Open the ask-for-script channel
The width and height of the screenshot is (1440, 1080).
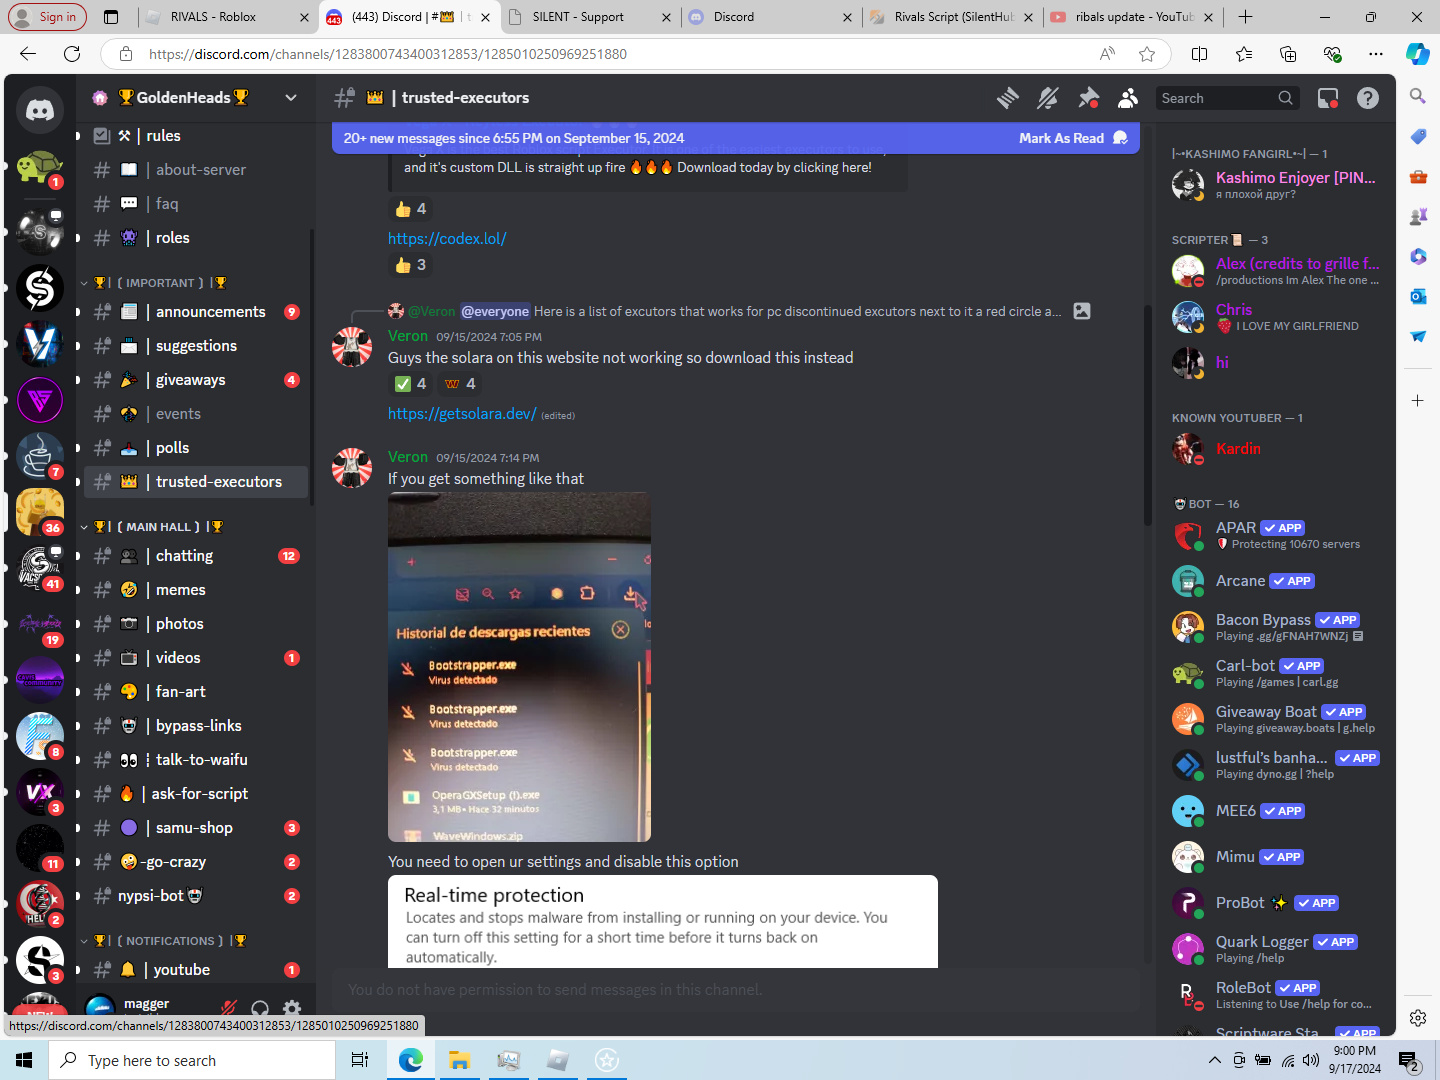pyautogui.click(x=196, y=794)
